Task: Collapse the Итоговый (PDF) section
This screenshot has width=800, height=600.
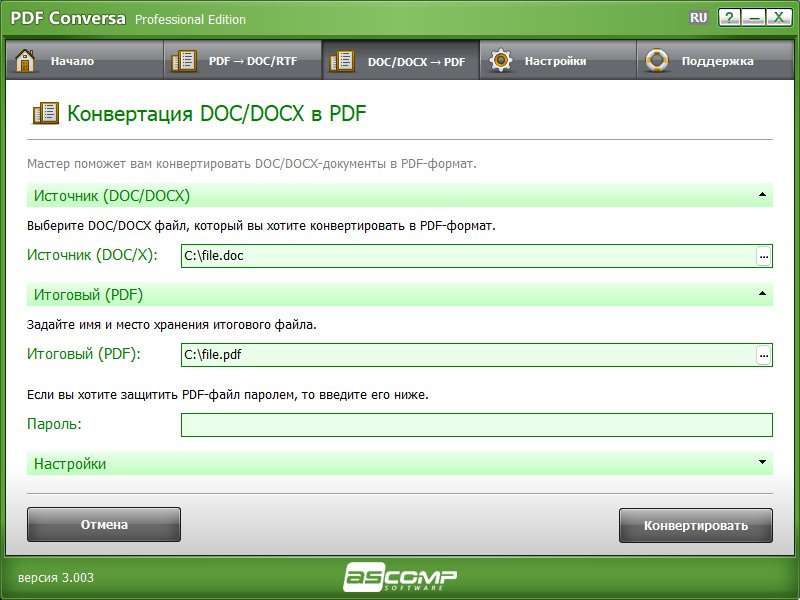Action: point(762,293)
